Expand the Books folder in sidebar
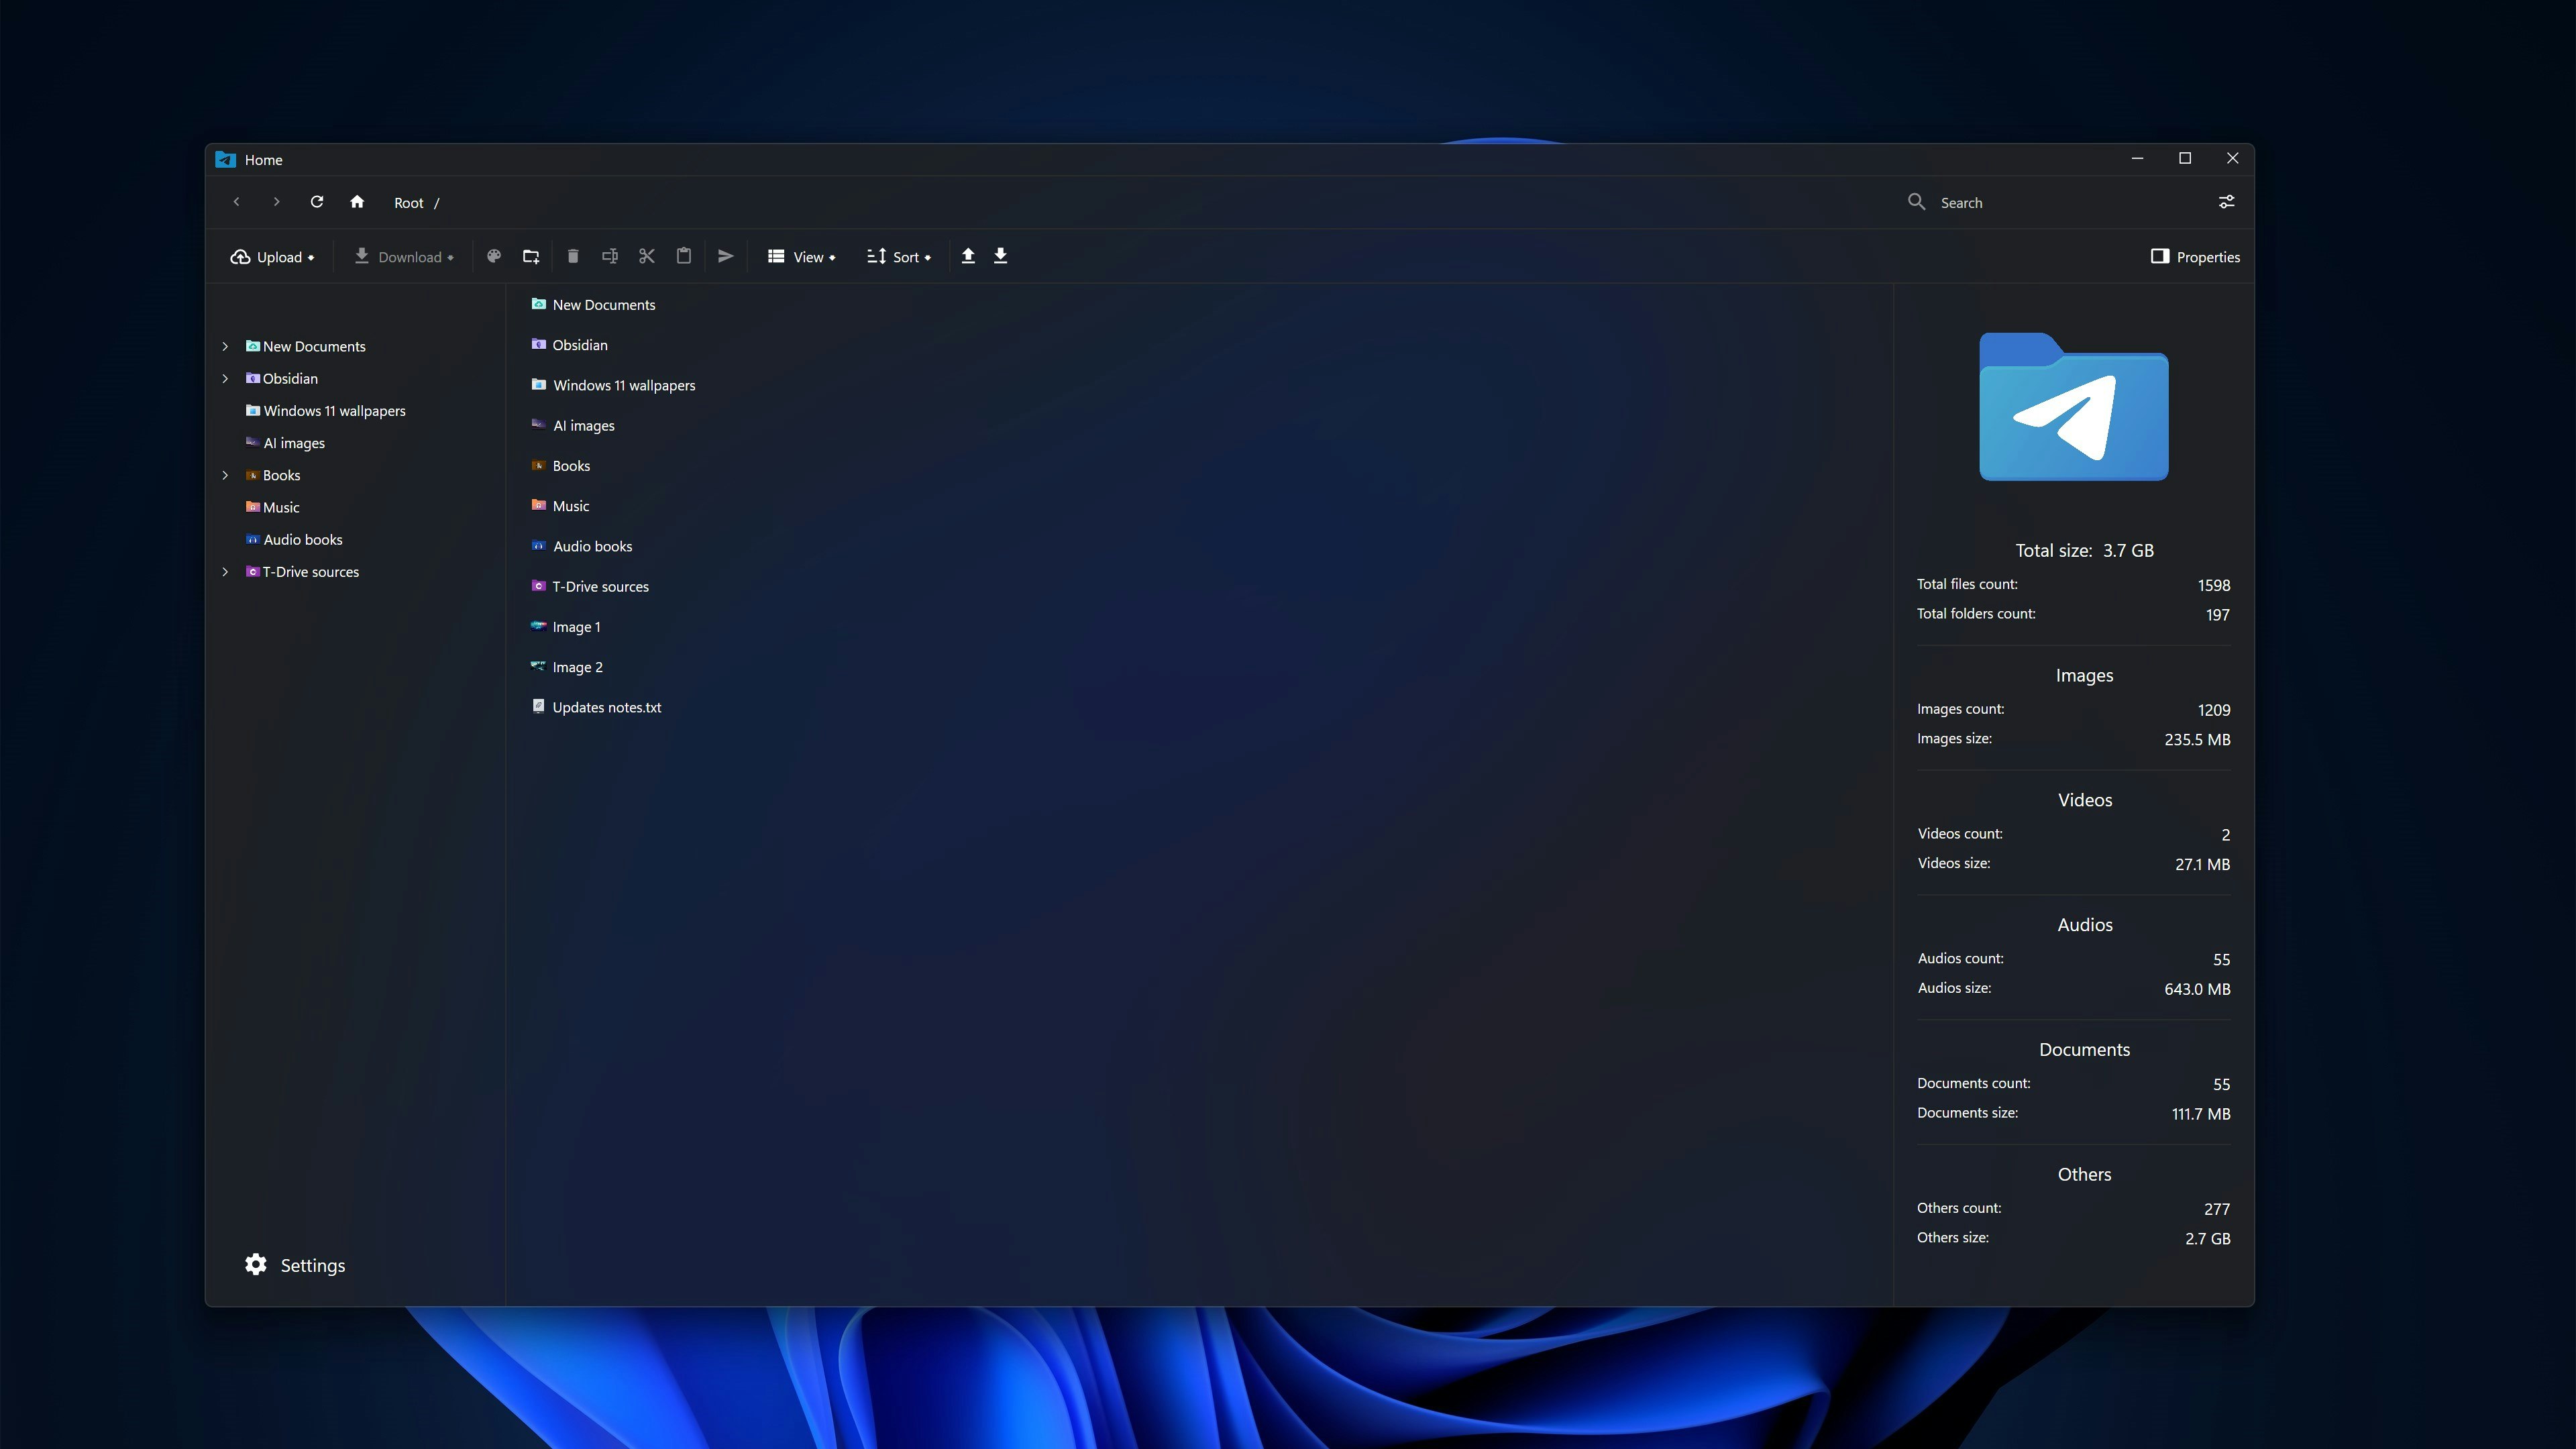This screenshot has width=2576, height=1449. (225, 476)
